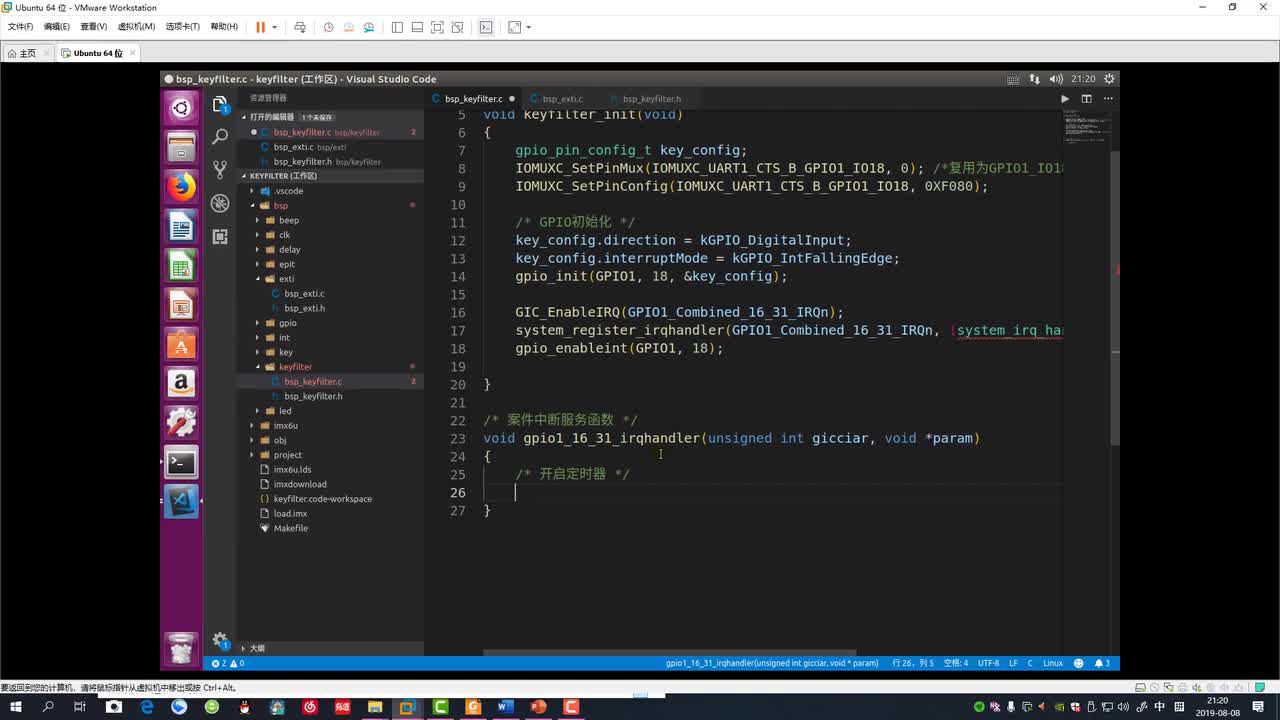Expand the beep folder
Viewport: 1280px width, 720px height.
coord(257,220)
